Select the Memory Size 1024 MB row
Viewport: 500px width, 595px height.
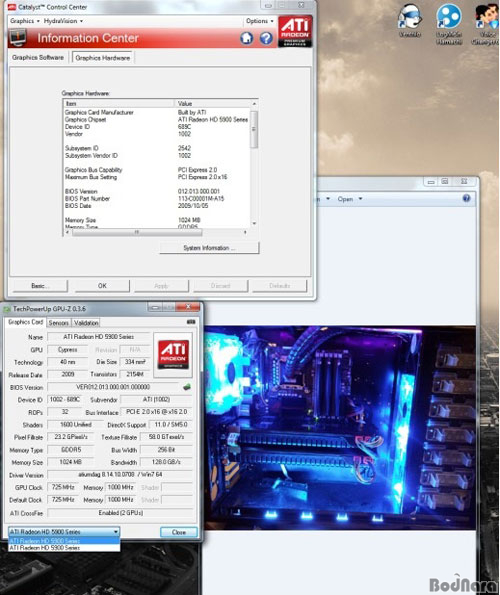point(157,220)
